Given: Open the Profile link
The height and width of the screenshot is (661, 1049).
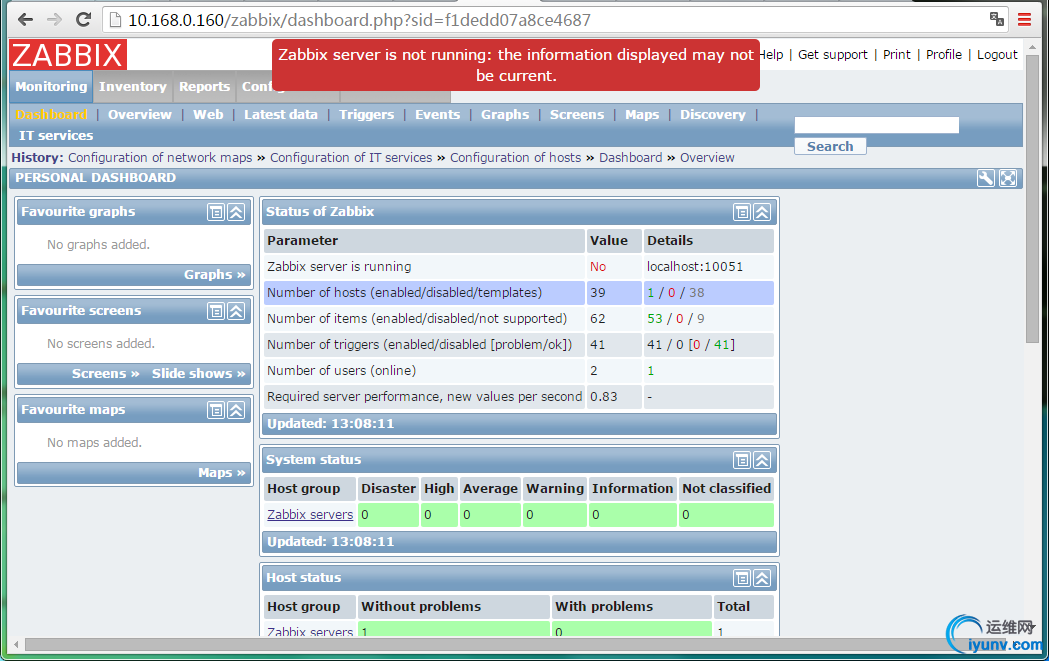Looking at the screenshot, I should pos(943,55).
